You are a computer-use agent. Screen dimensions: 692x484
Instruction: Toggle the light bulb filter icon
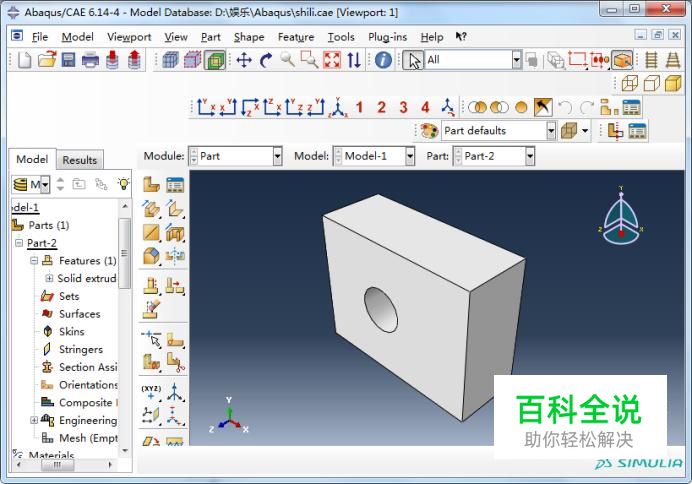[124, 184]
